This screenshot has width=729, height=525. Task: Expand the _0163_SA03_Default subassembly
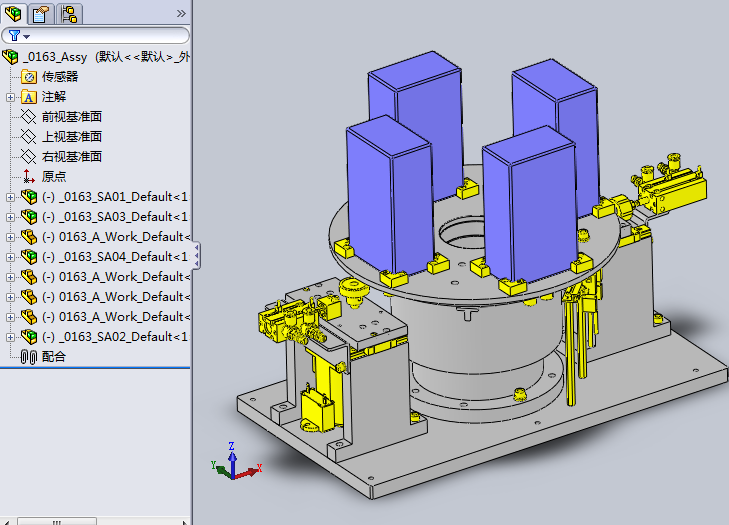pos(10,217)
